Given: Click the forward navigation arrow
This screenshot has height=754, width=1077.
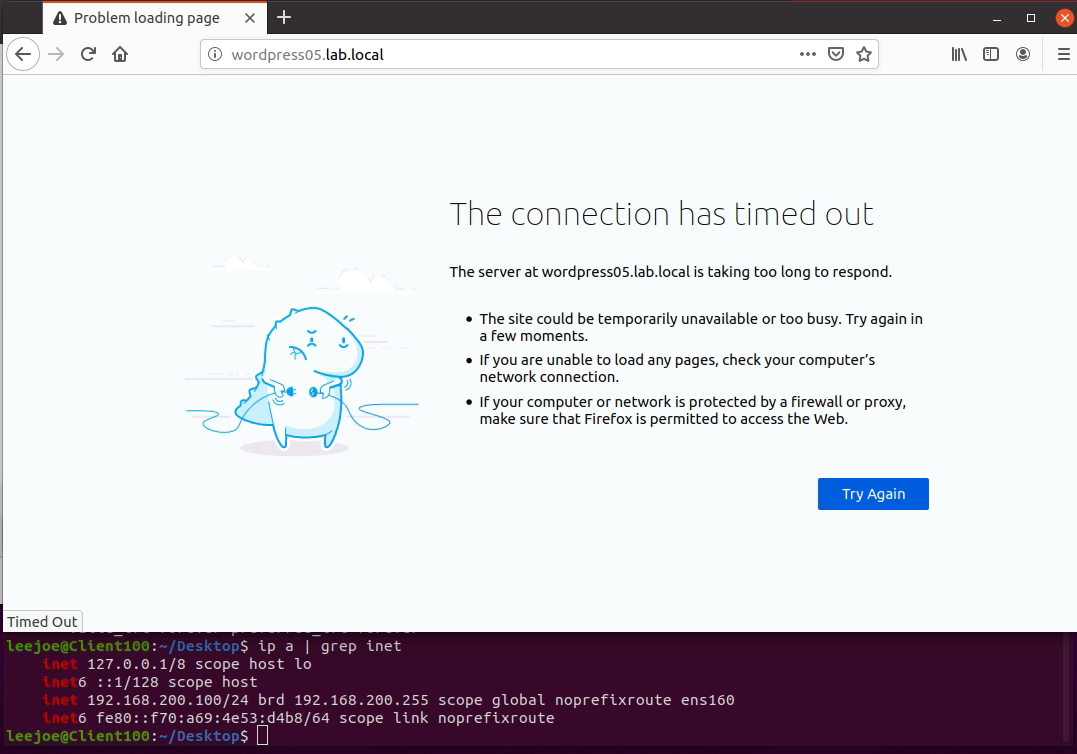Looking at the screenshot, I should click(56, 54).
